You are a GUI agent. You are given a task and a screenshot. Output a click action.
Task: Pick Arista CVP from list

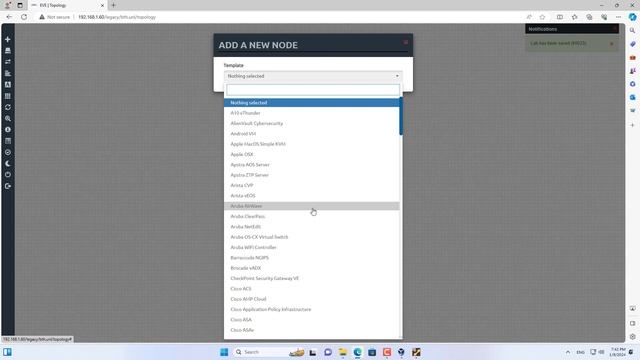[x=311, y=185]
